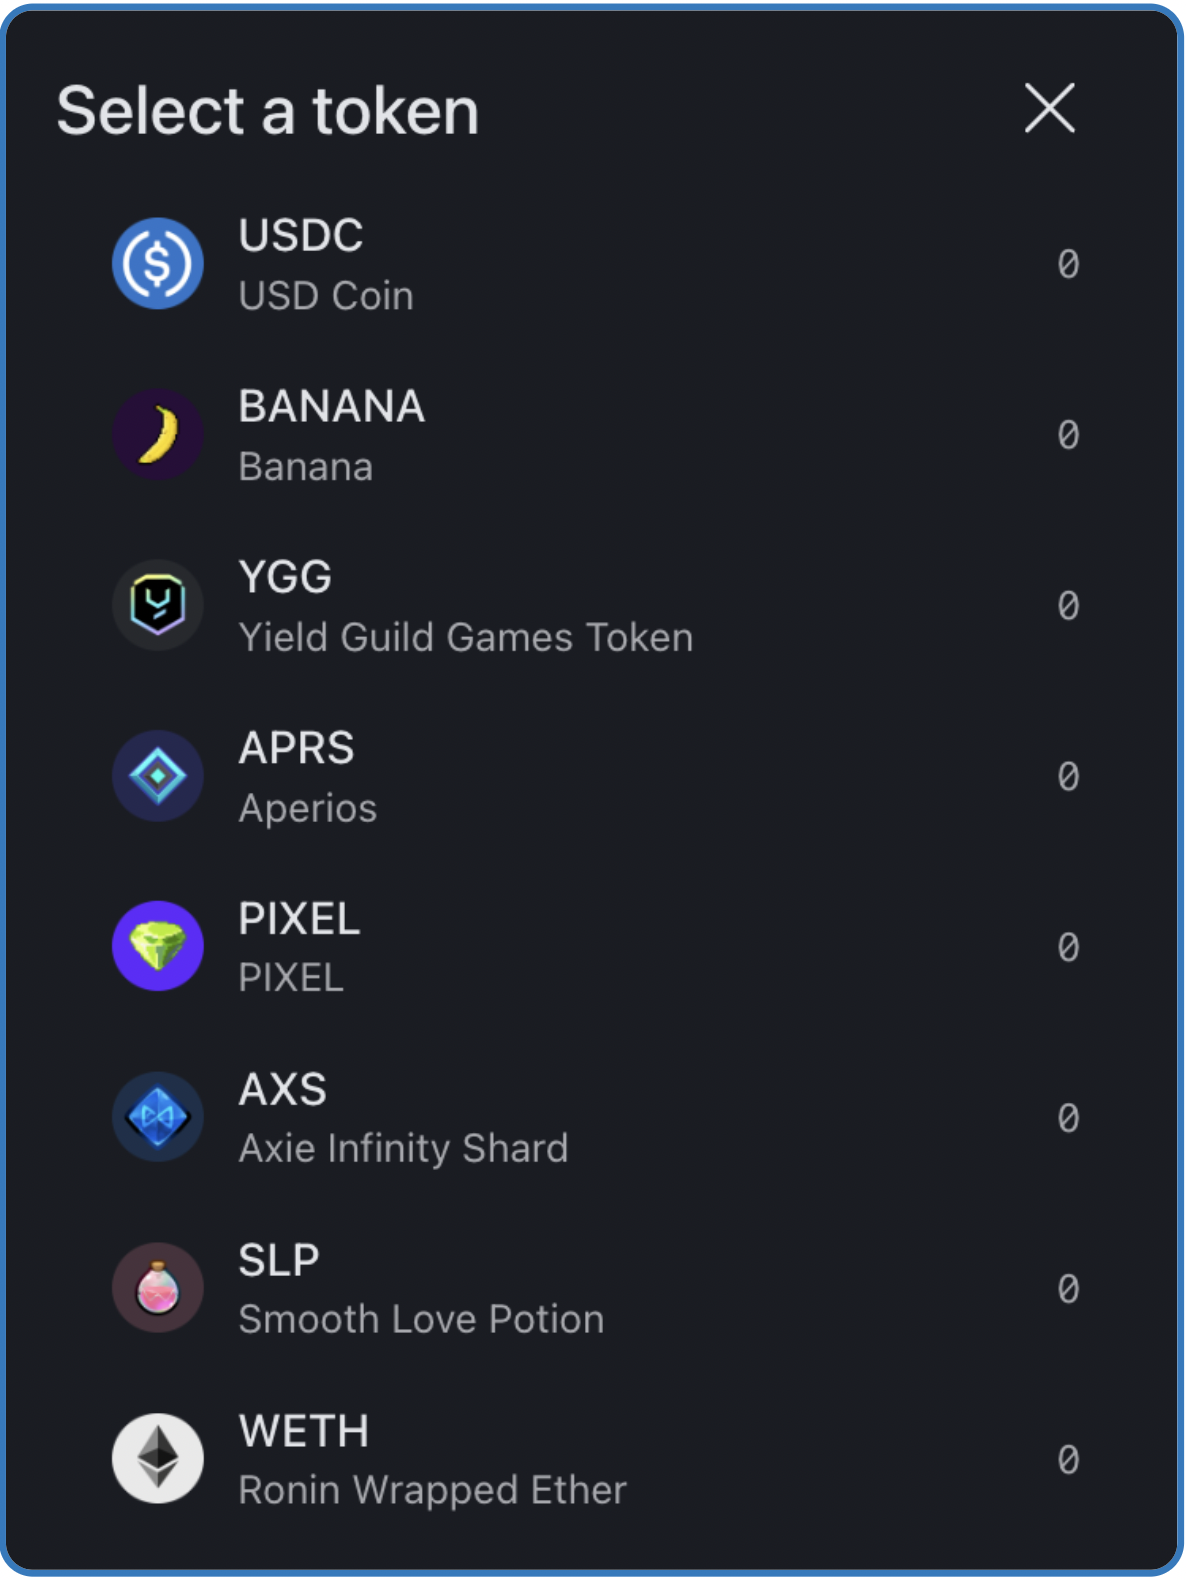Click the WETH balance value

(x=1068, y=1460)
